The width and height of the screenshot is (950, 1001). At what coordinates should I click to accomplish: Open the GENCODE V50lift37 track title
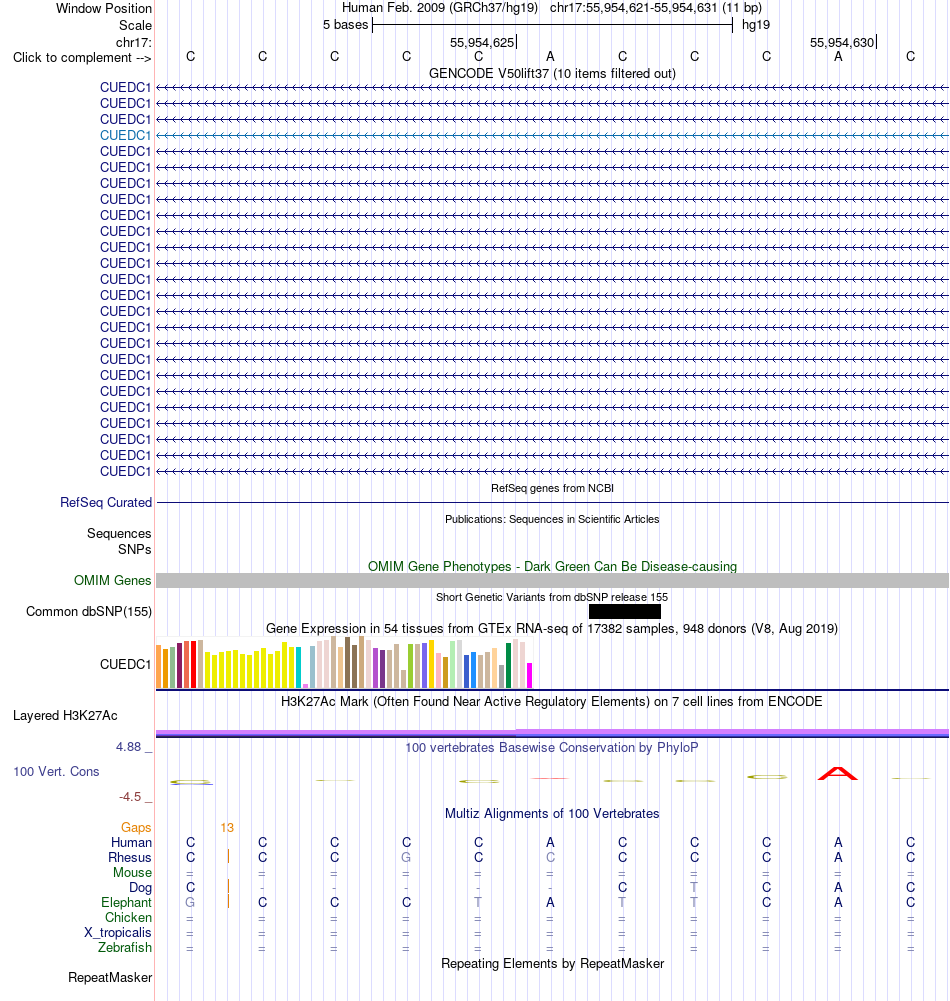pos(552,73)
